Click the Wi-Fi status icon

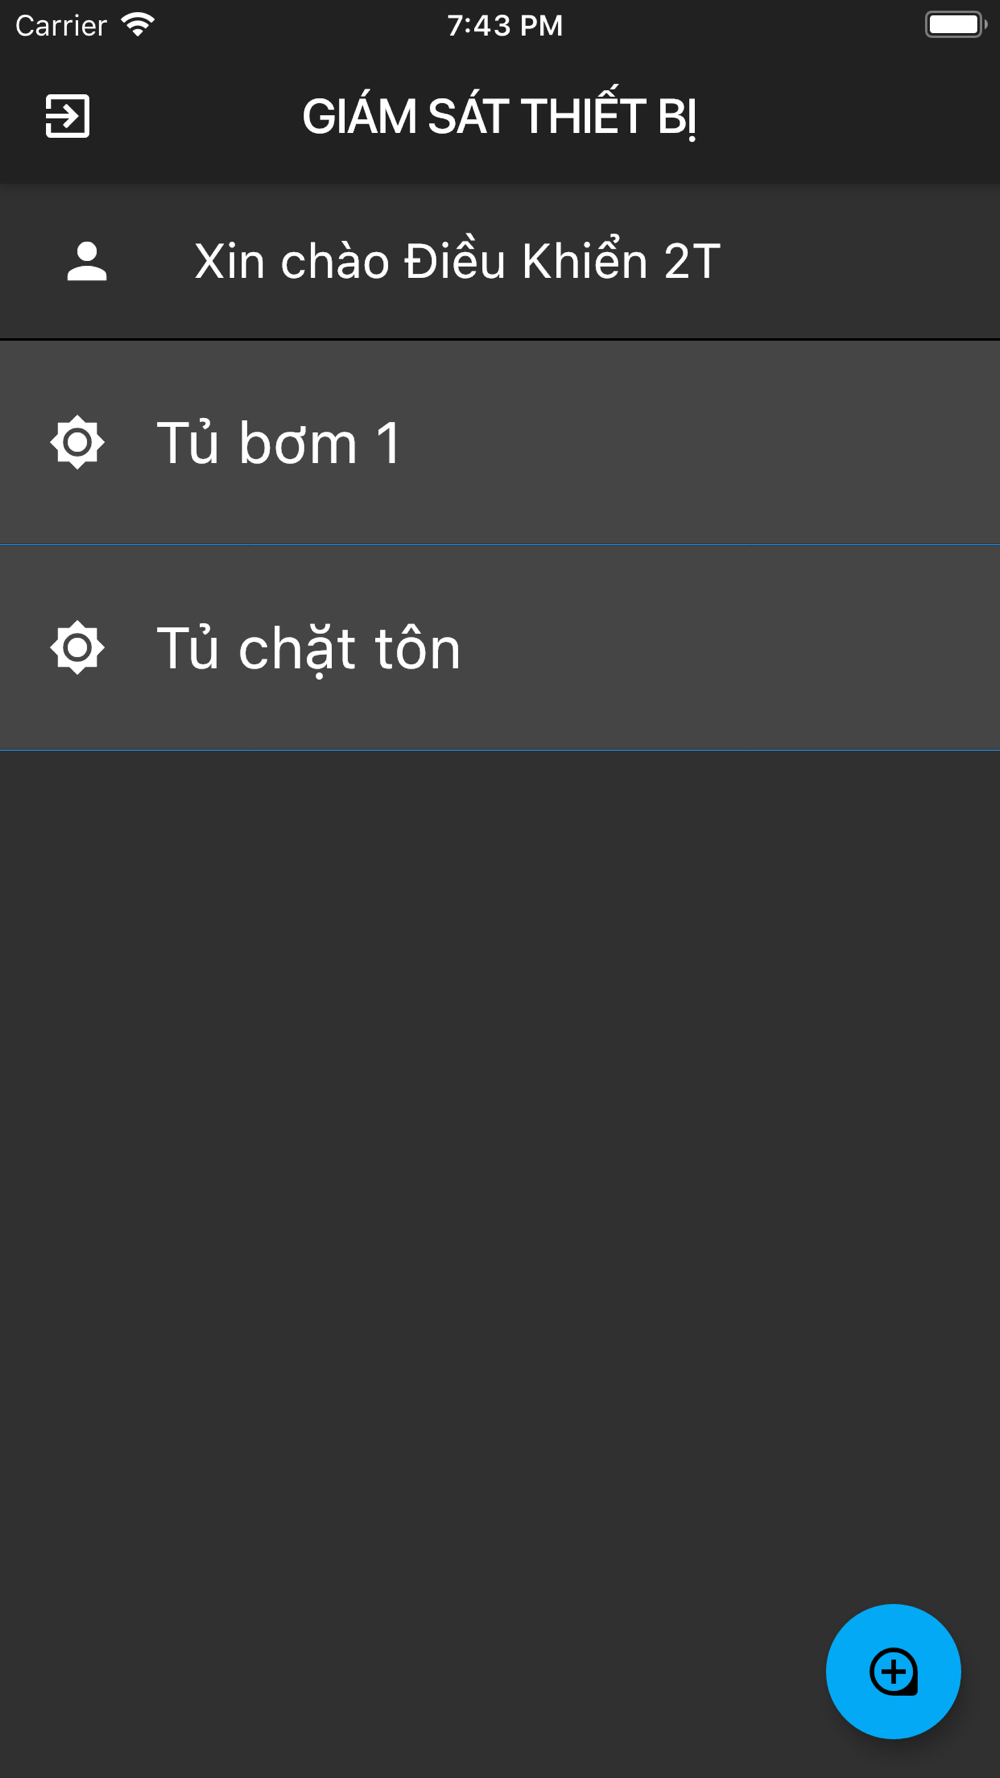click(138, 24)
